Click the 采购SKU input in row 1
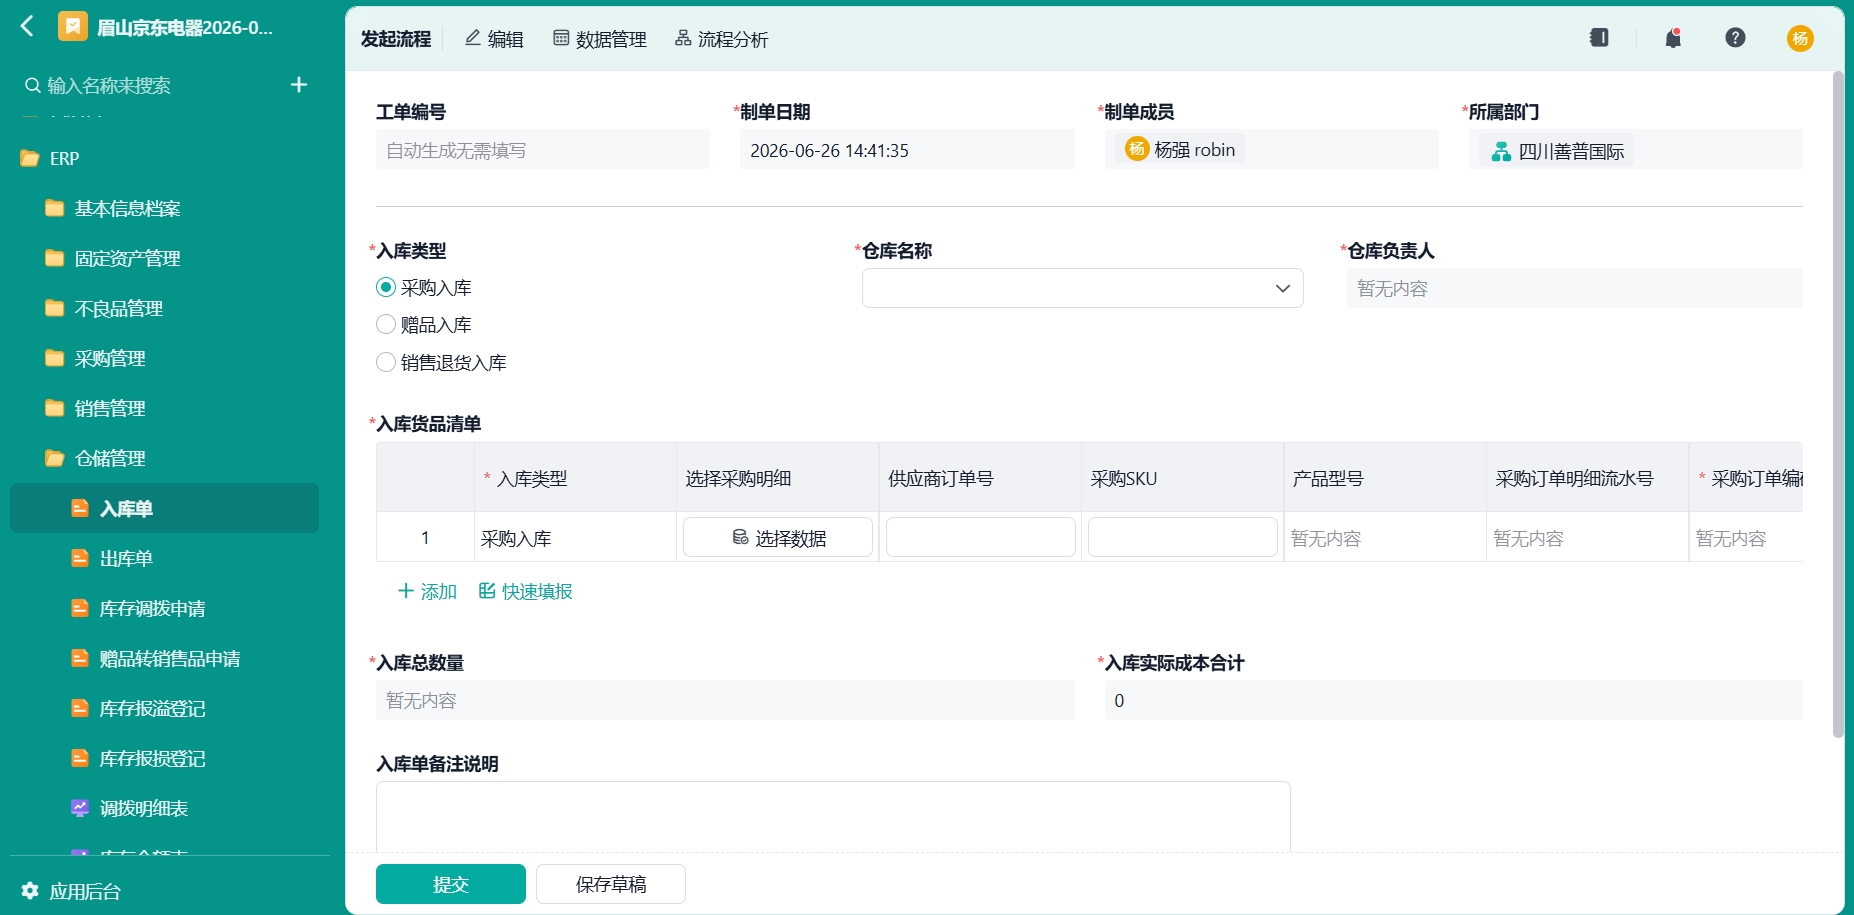Screen dimensions: 1854x915 pyautogui.click(x=1183, y=537)
